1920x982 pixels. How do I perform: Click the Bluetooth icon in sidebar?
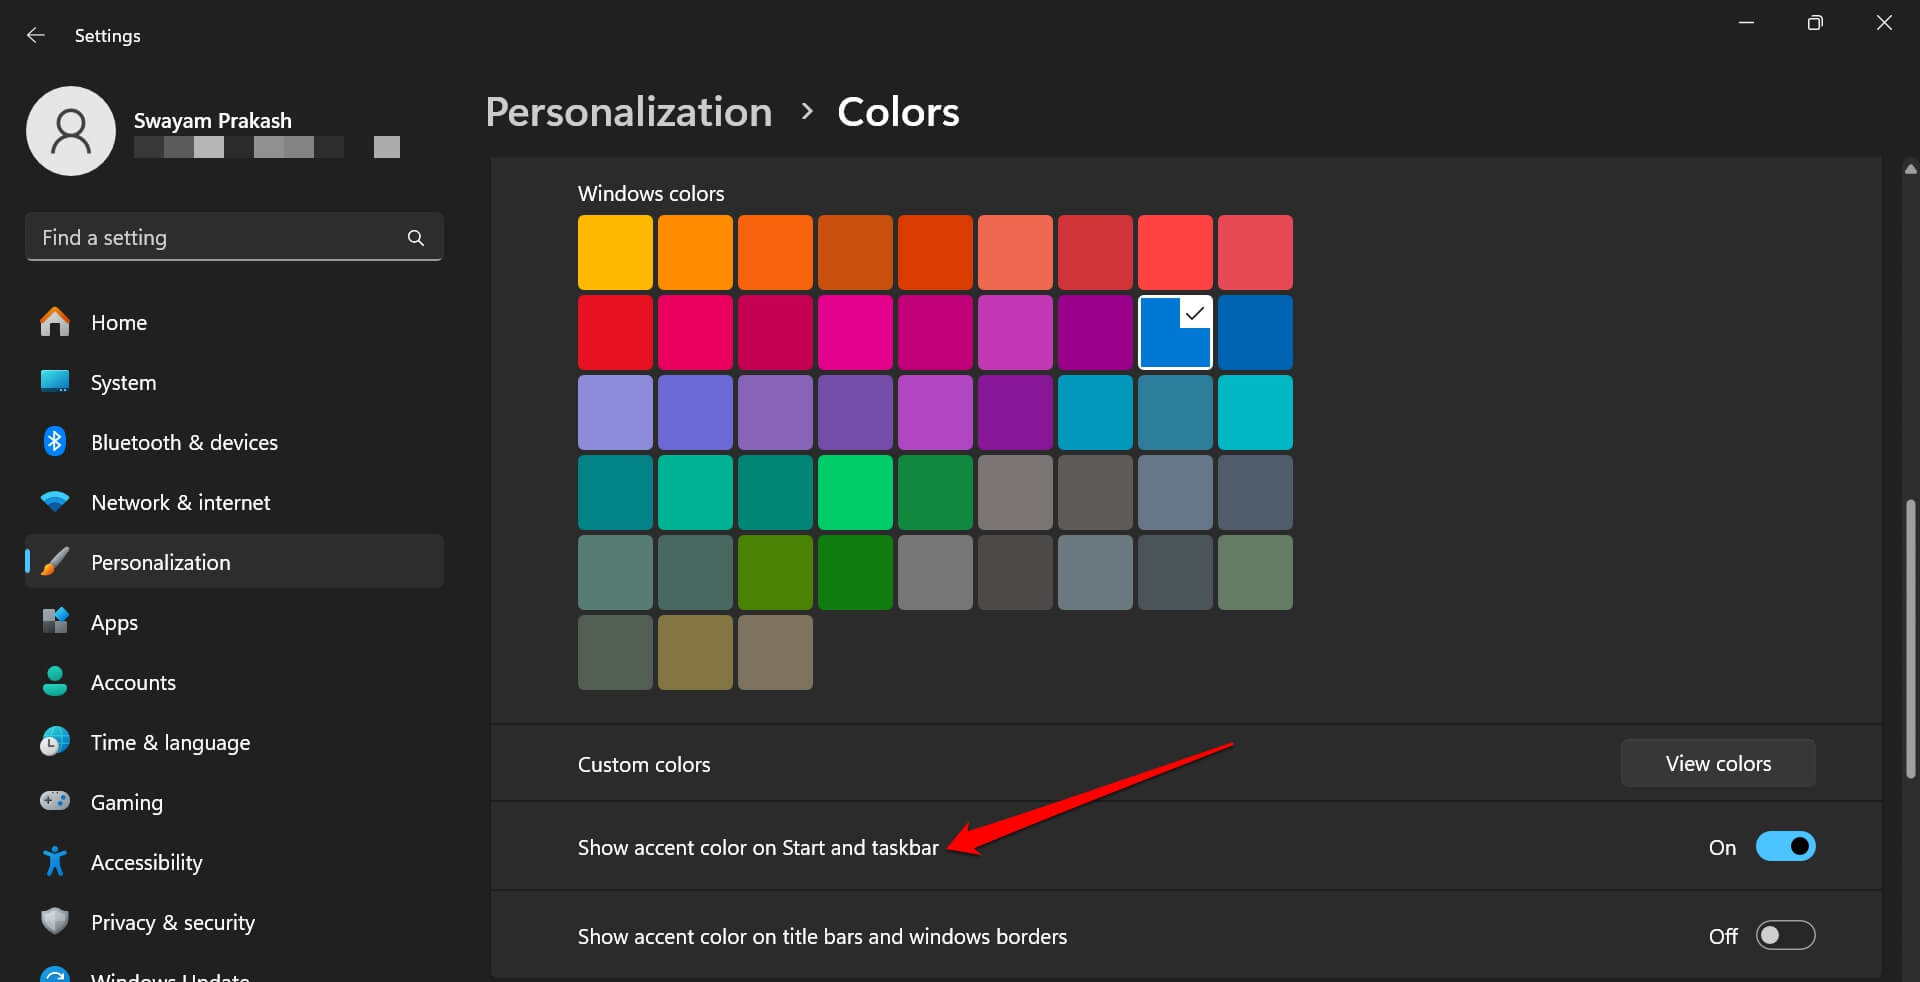pos(55,441)
